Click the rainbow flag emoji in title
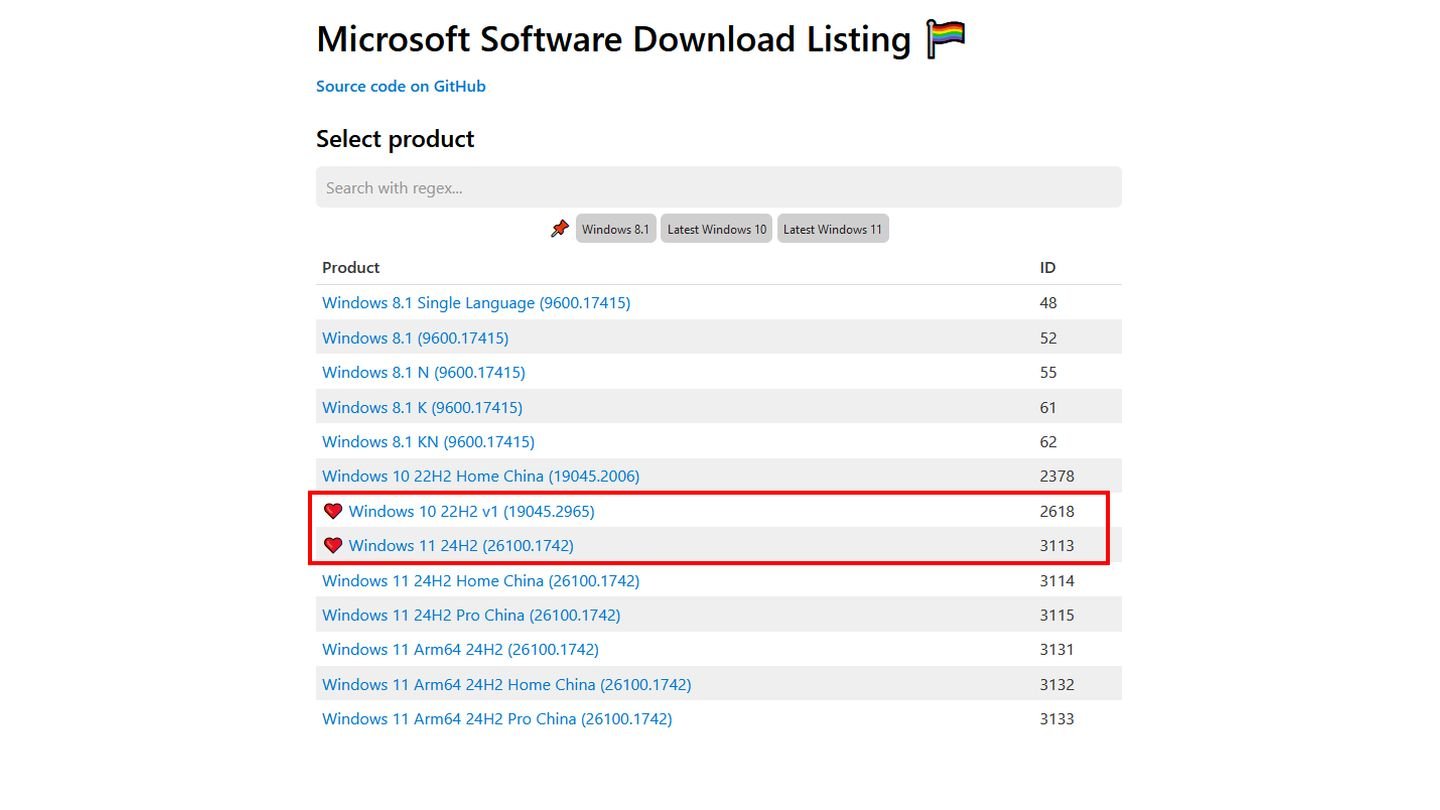Screen dimensions: 1440x810 click(x=946, y=40)
